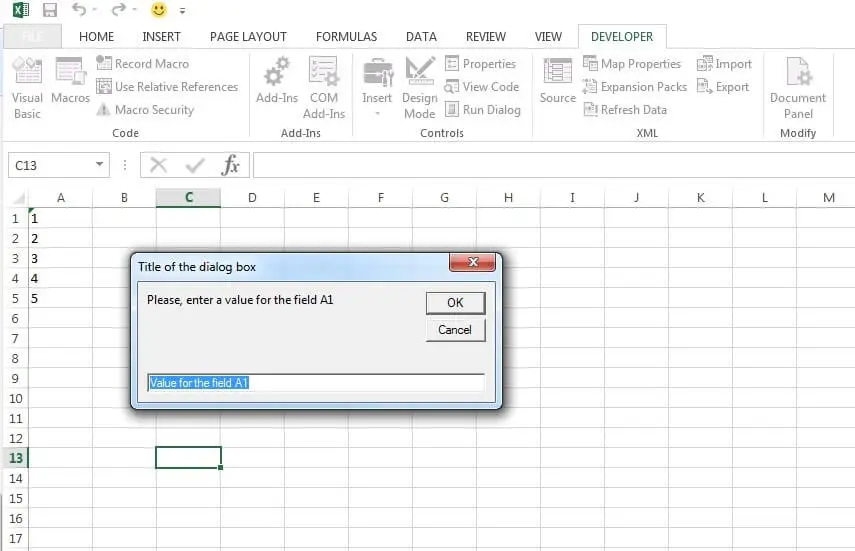Toggle Use Relative References
The width and height of the screenshot is (855, 551).
(167, 87)
